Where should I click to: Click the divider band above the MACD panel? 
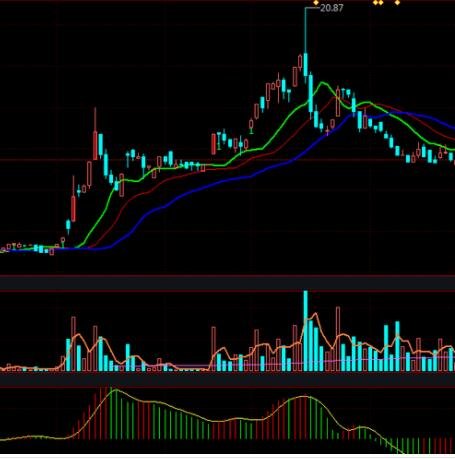pos(227,380)
